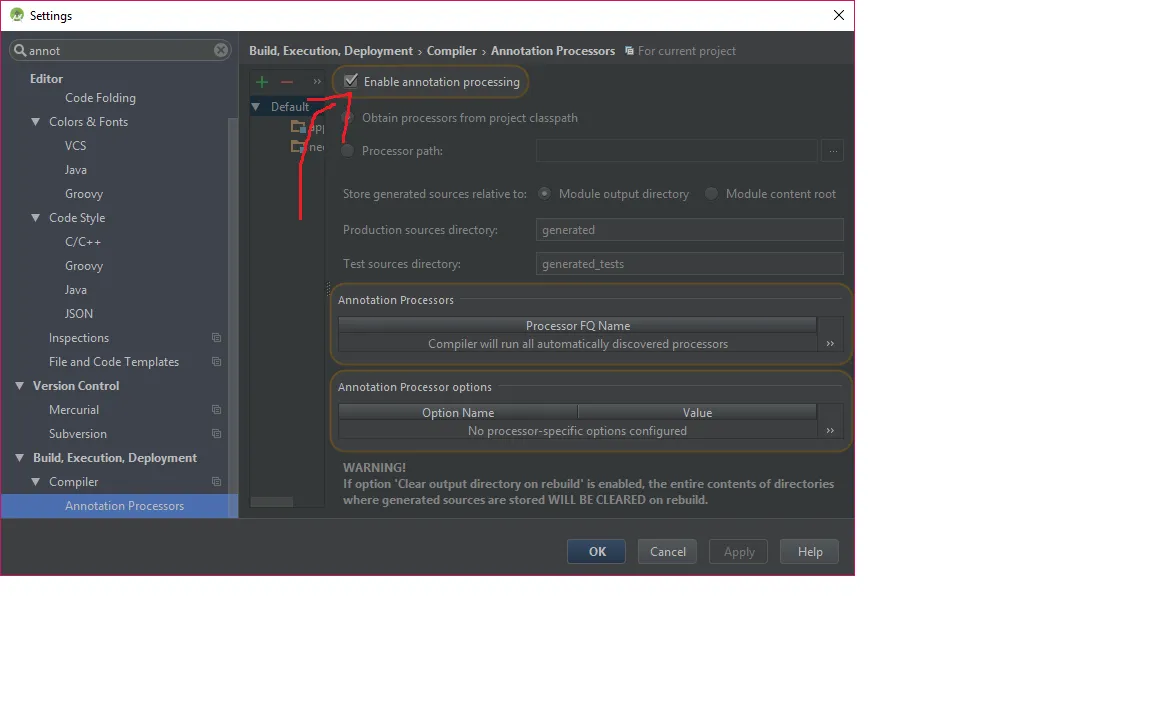Click the project-level icon beside File and Code Templates

[216, 361]
